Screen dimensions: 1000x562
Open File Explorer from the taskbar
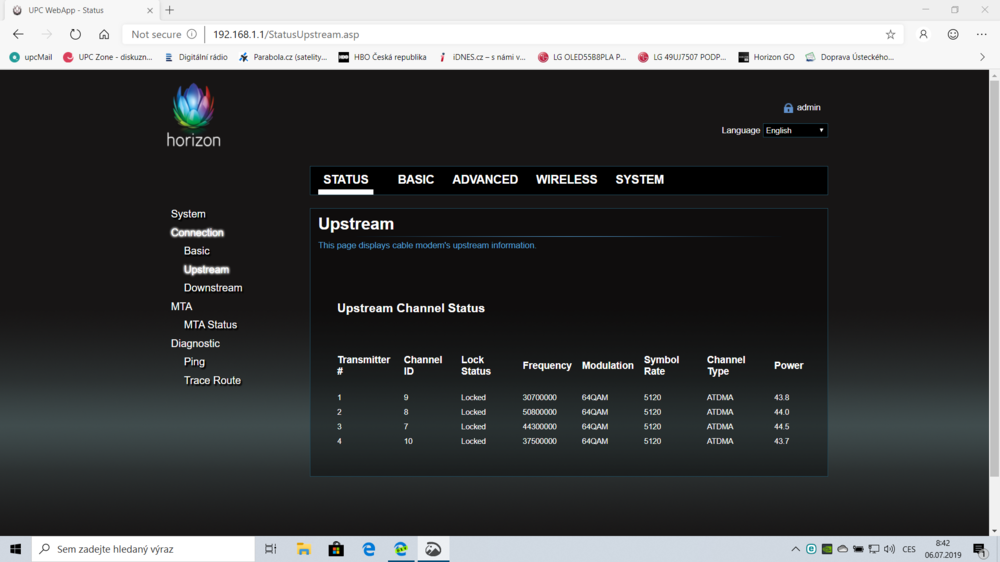point(304,549)
